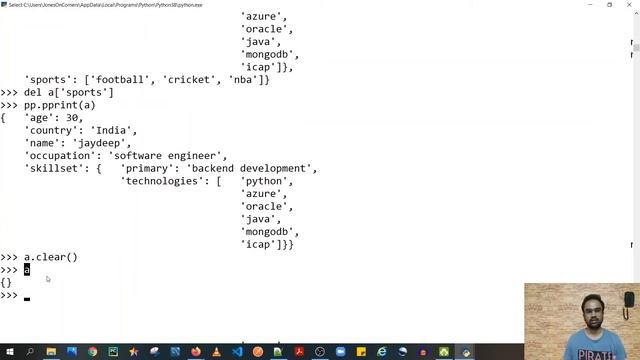
Task: Open Zoom from the taskbar
Action: pos(340,351)
